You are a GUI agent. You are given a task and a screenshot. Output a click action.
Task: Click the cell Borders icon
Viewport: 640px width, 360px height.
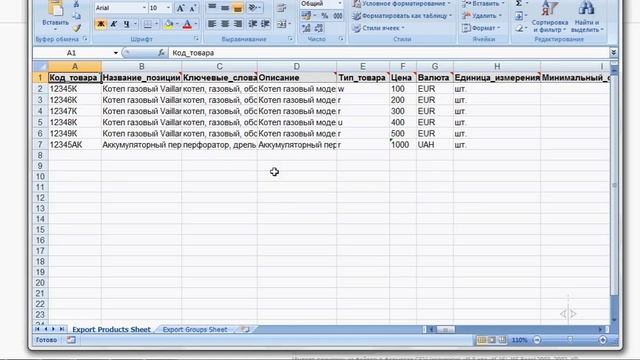[x=147, y=24]
